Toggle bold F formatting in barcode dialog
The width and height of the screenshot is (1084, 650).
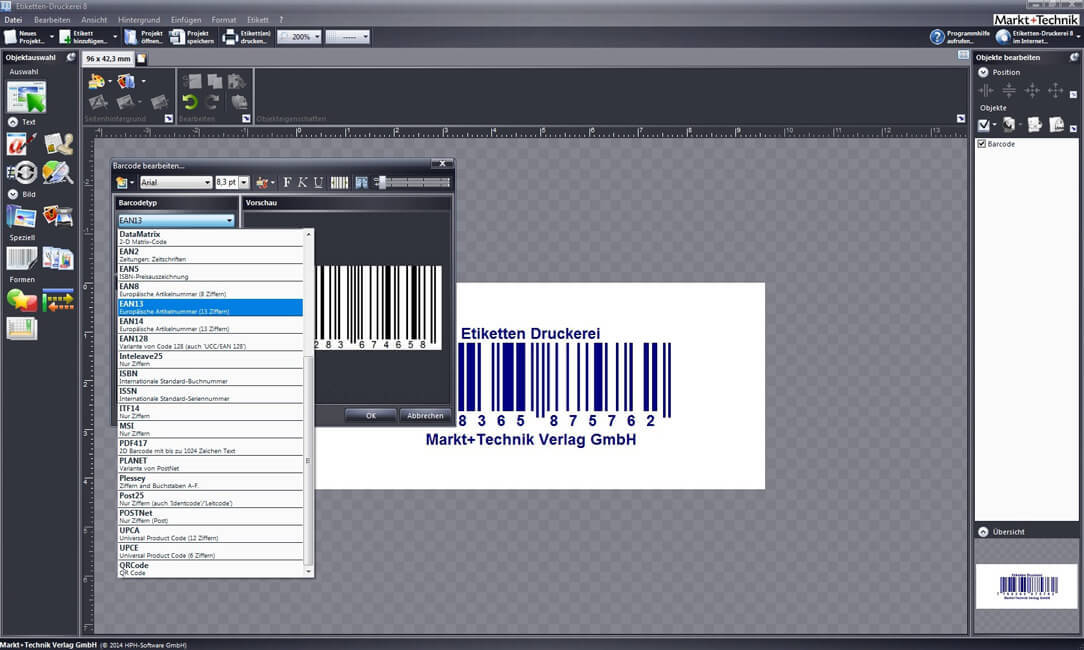point(287,182)
